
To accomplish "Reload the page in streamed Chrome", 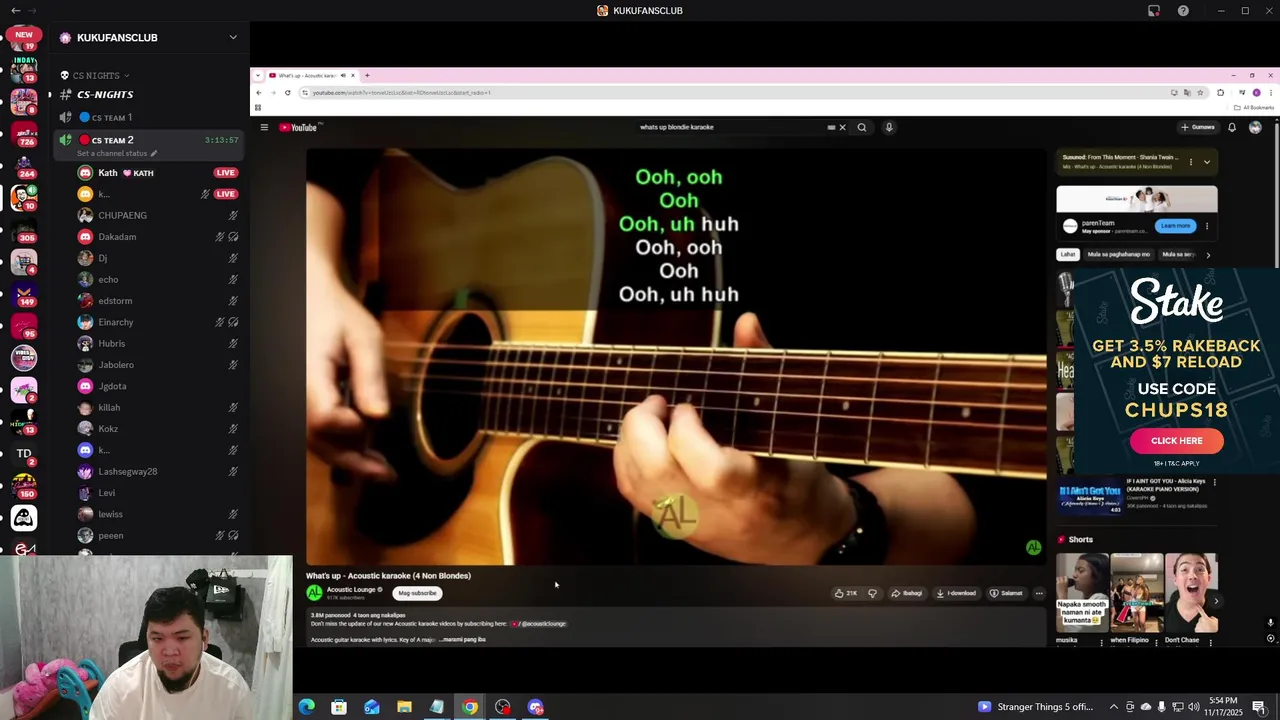I will point(287,92).
